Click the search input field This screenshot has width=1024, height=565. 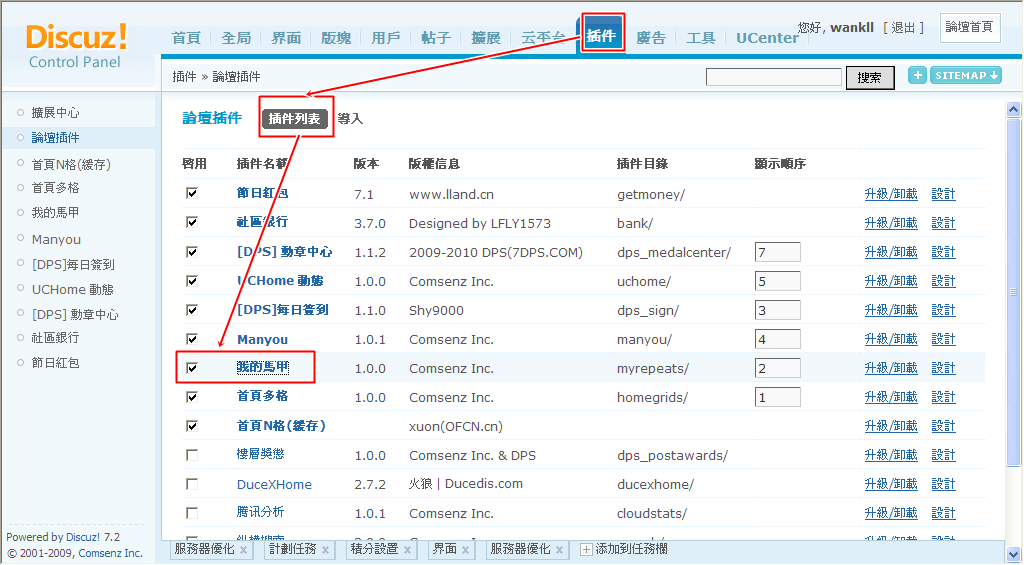tap(774, 77)
